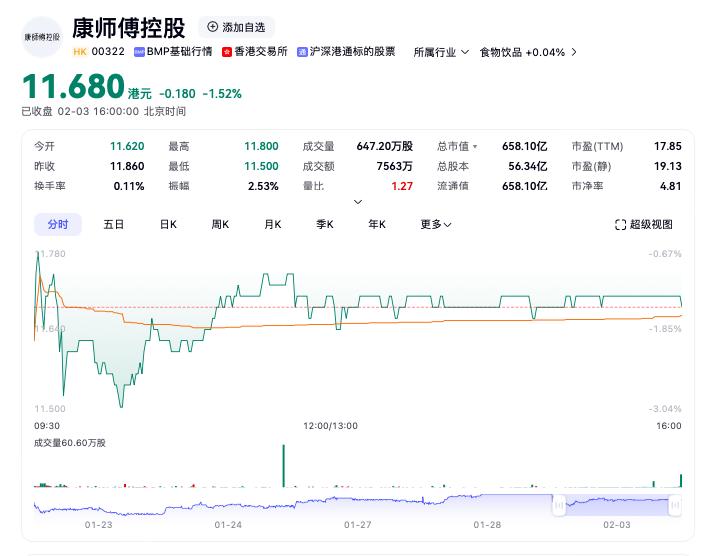Click the 01-27 date on timeline

358,525
